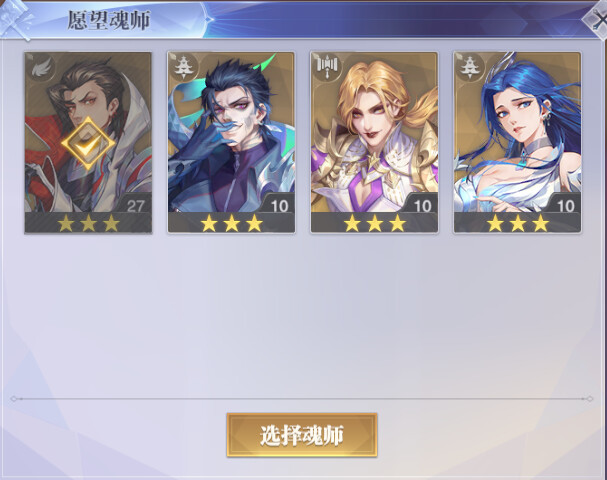Click the star rating under blue-haired woman card

tap(518, 224)
